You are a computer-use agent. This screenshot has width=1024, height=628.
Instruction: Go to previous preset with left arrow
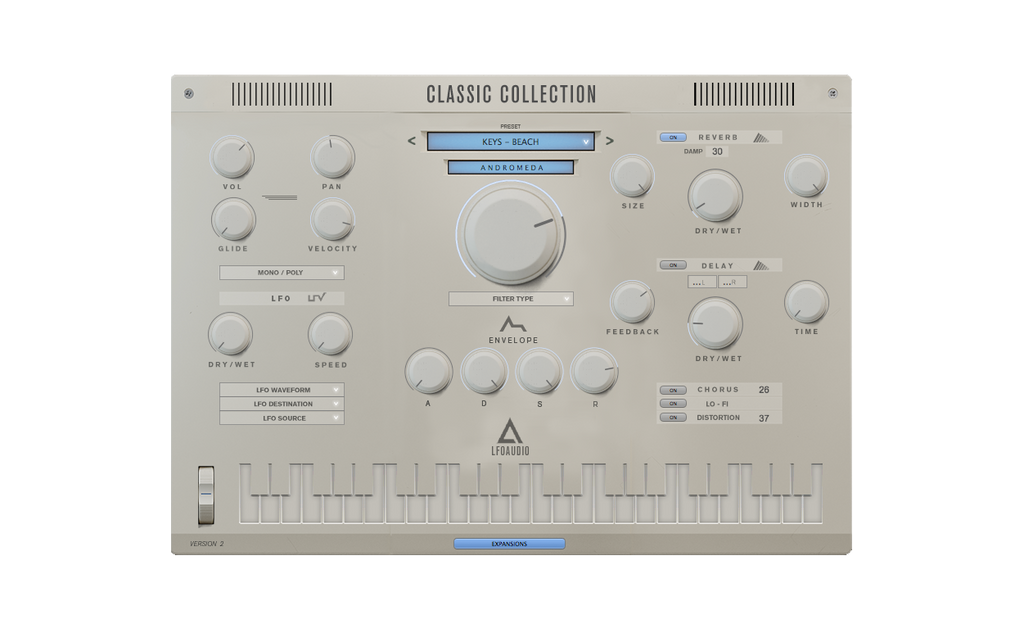click(411, 141)
